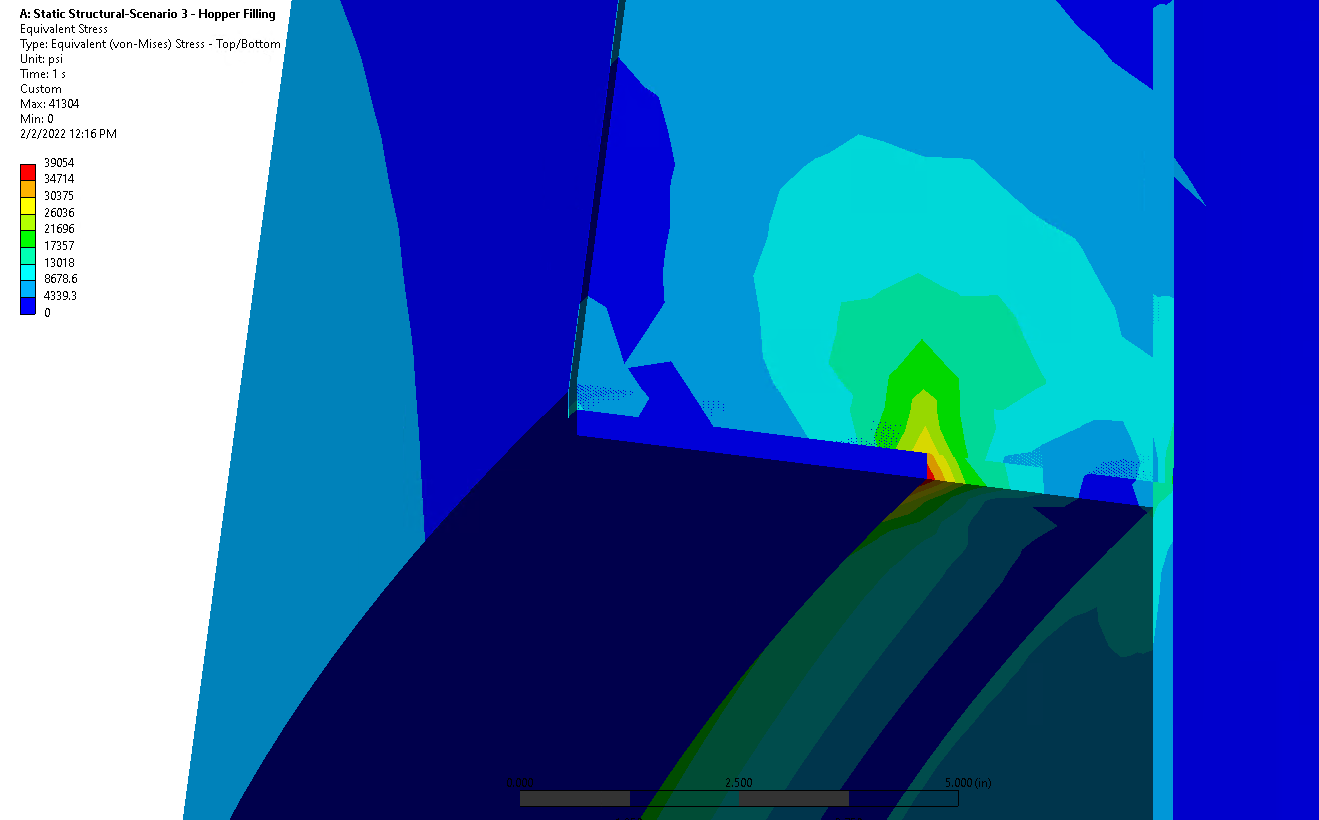Click the date stamp '2/2/2022 12:16 PM'
The image size is (1319, 820).
tap(68, 134)
